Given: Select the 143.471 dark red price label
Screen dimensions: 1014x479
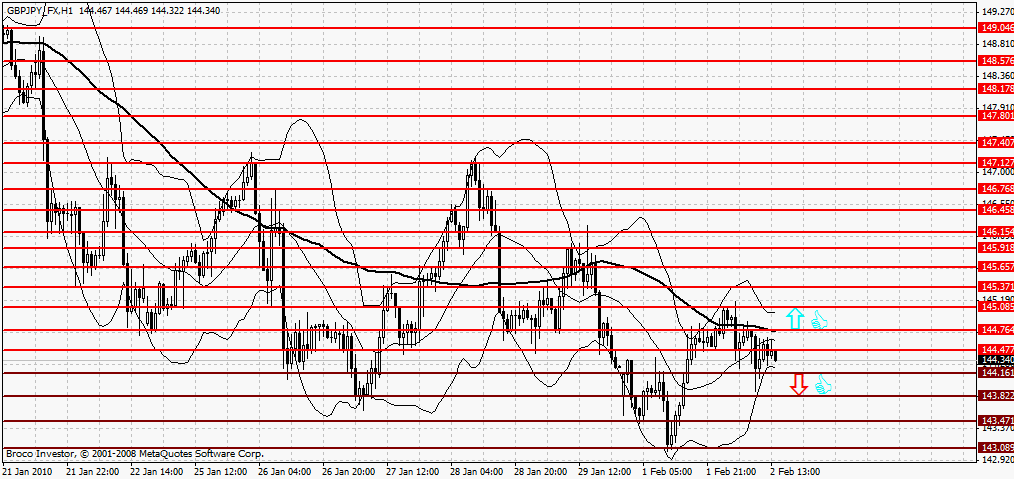Looking at the screenshot, I should [997, 421].
